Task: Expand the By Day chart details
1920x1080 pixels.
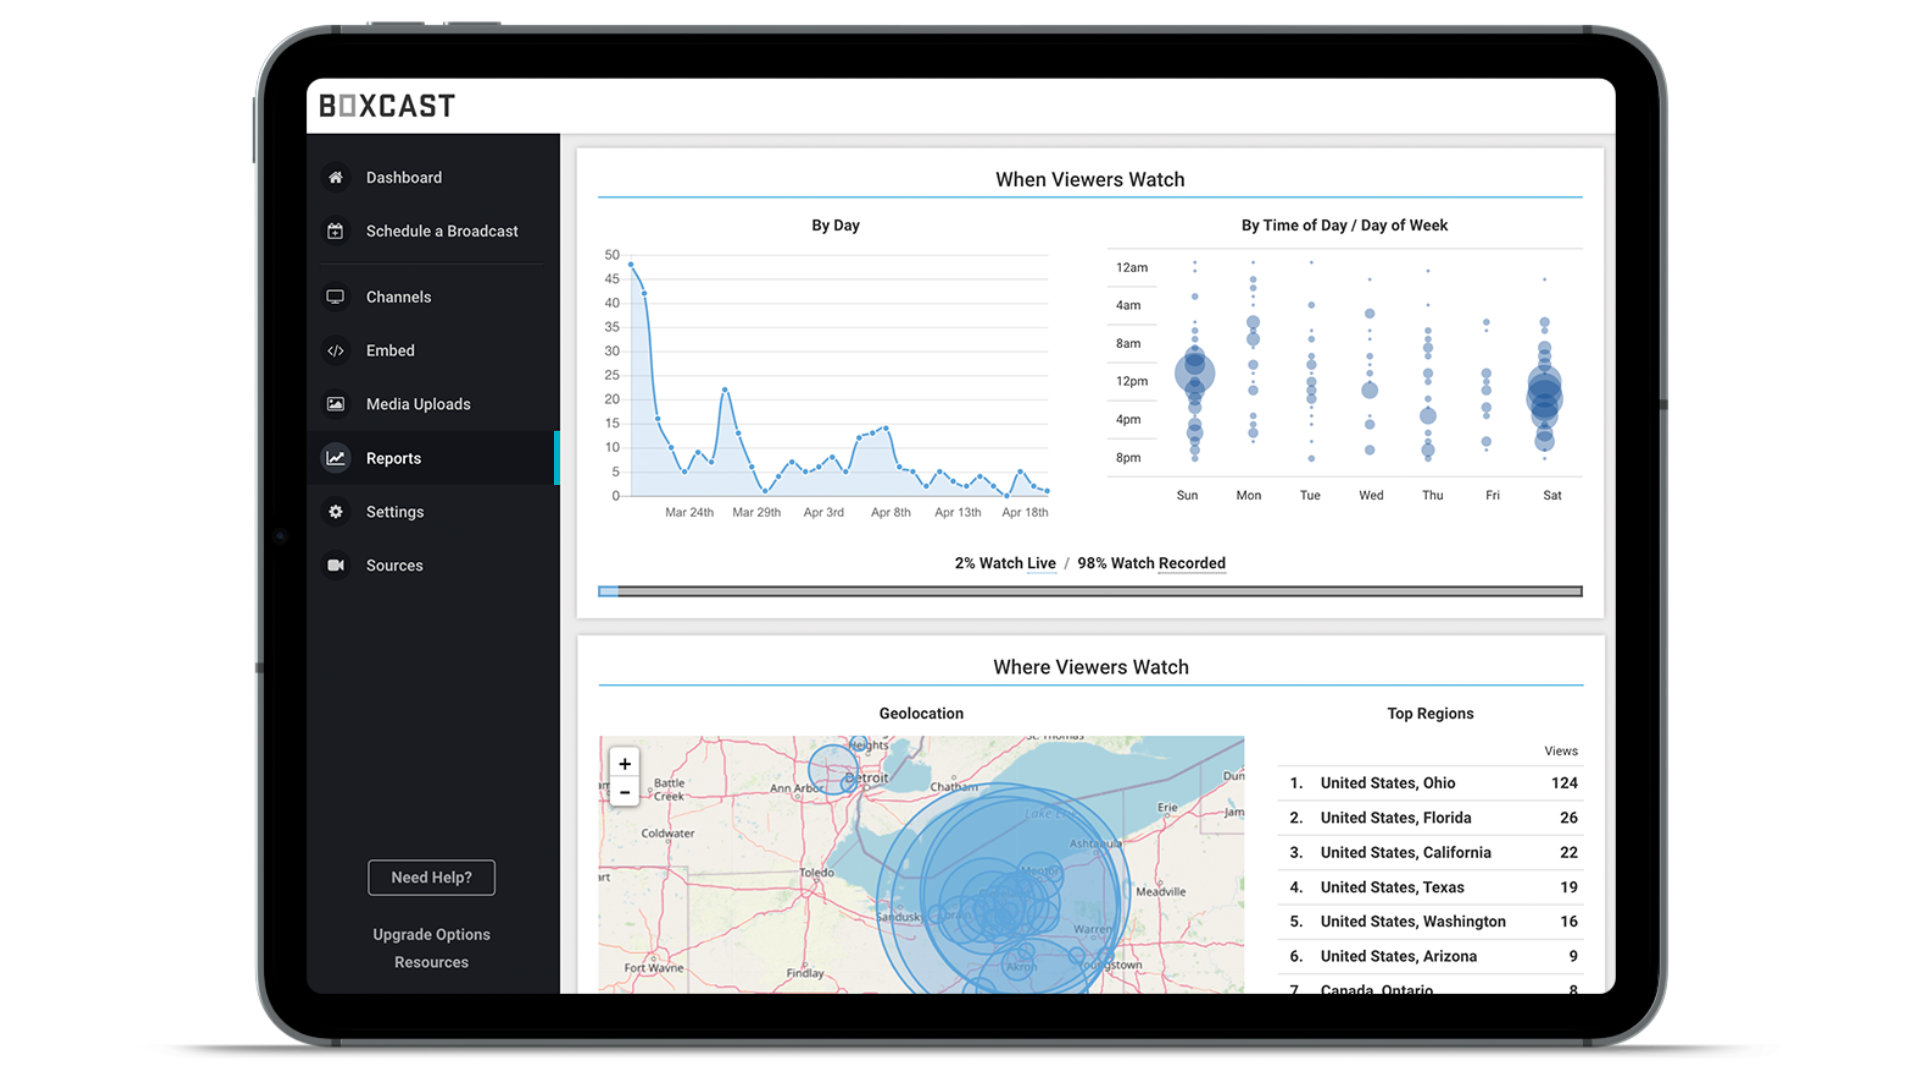Action: [x=822, y=224]
